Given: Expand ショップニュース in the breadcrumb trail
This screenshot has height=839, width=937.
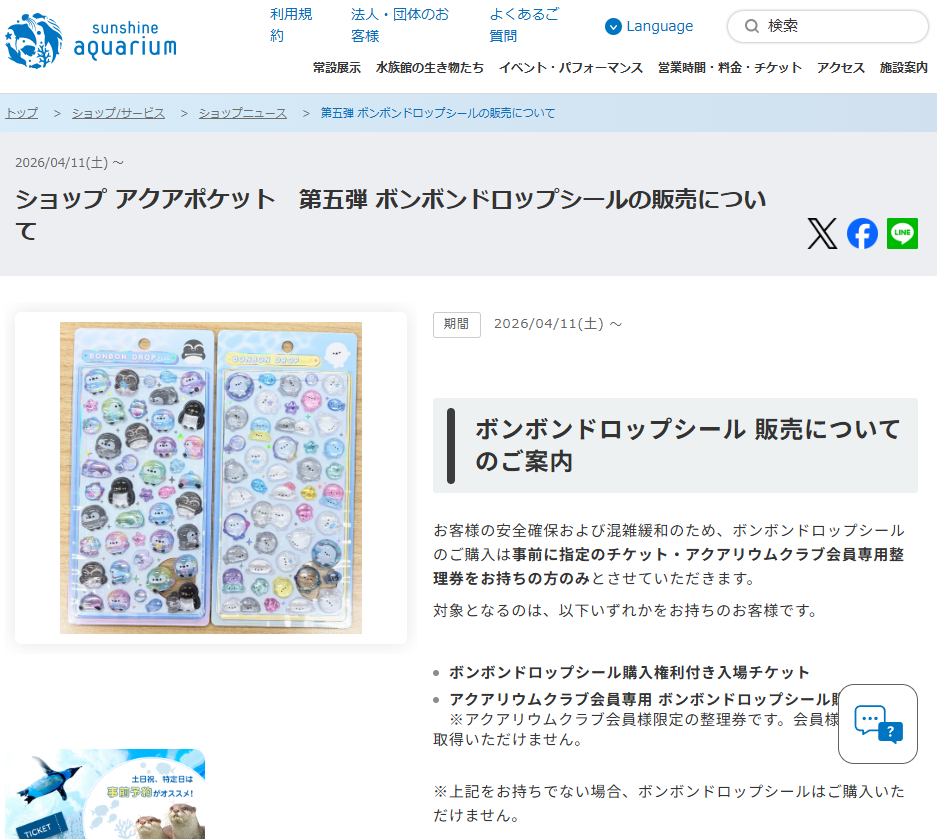Looking at the screenshot, I should point(243,113).
